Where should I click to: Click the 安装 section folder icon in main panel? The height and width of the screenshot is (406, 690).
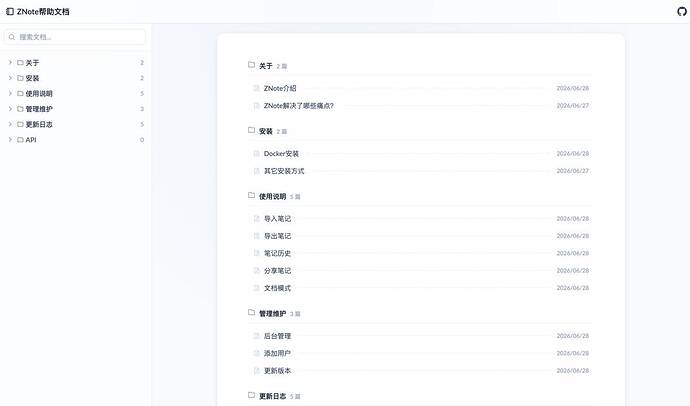tap(251, 130)
